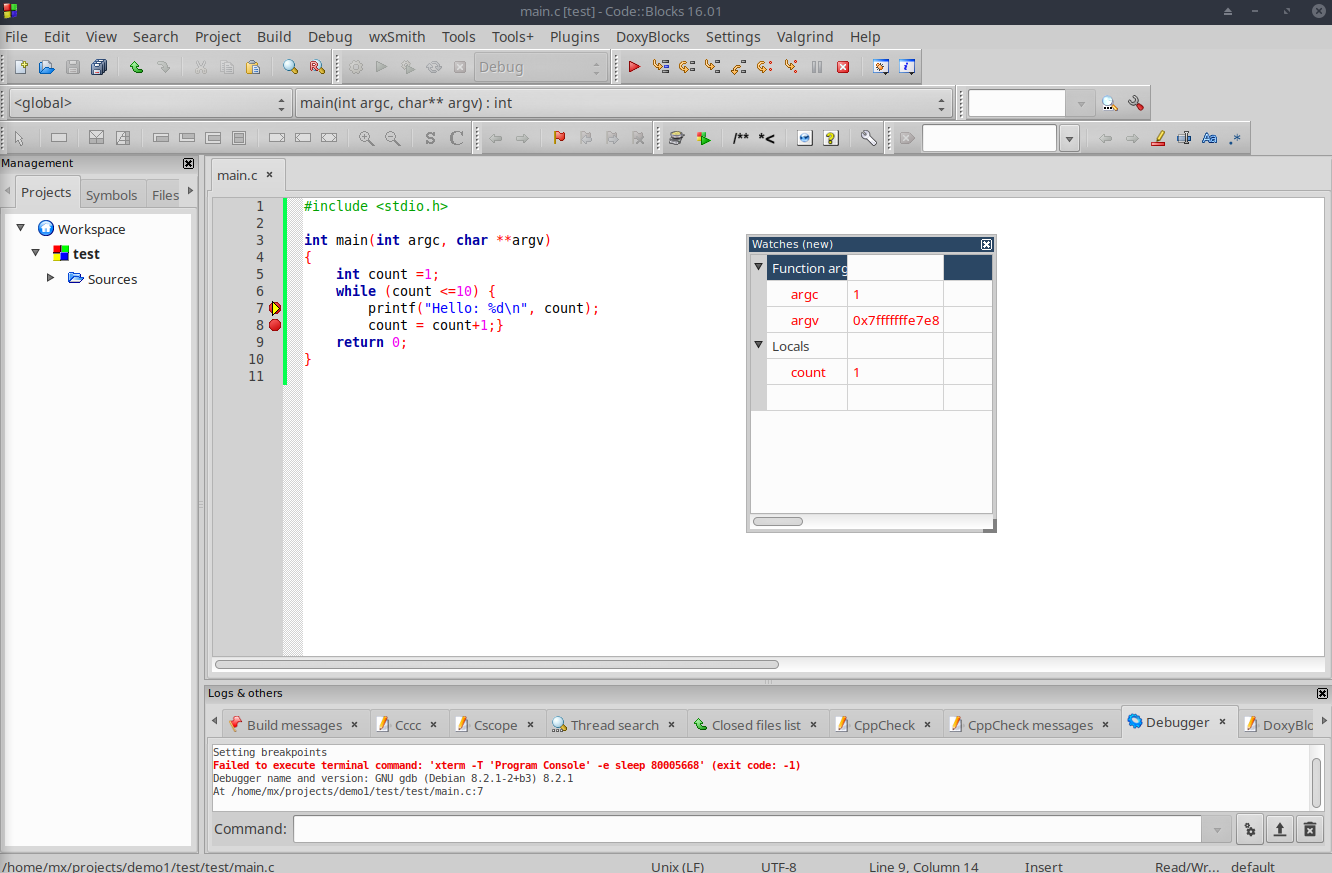Toggle the red bookmark flag icon

point(559,137)
